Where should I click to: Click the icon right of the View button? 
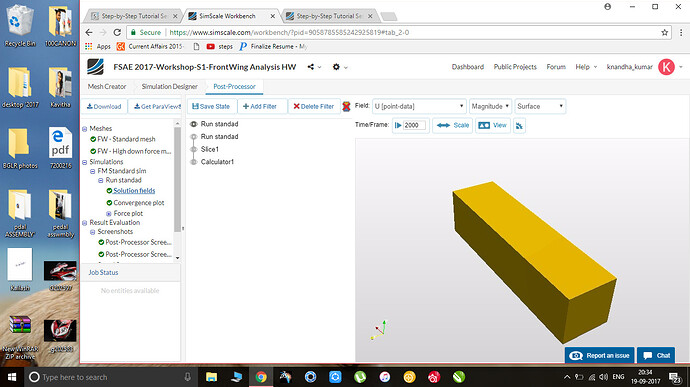[x=519, y=126]
